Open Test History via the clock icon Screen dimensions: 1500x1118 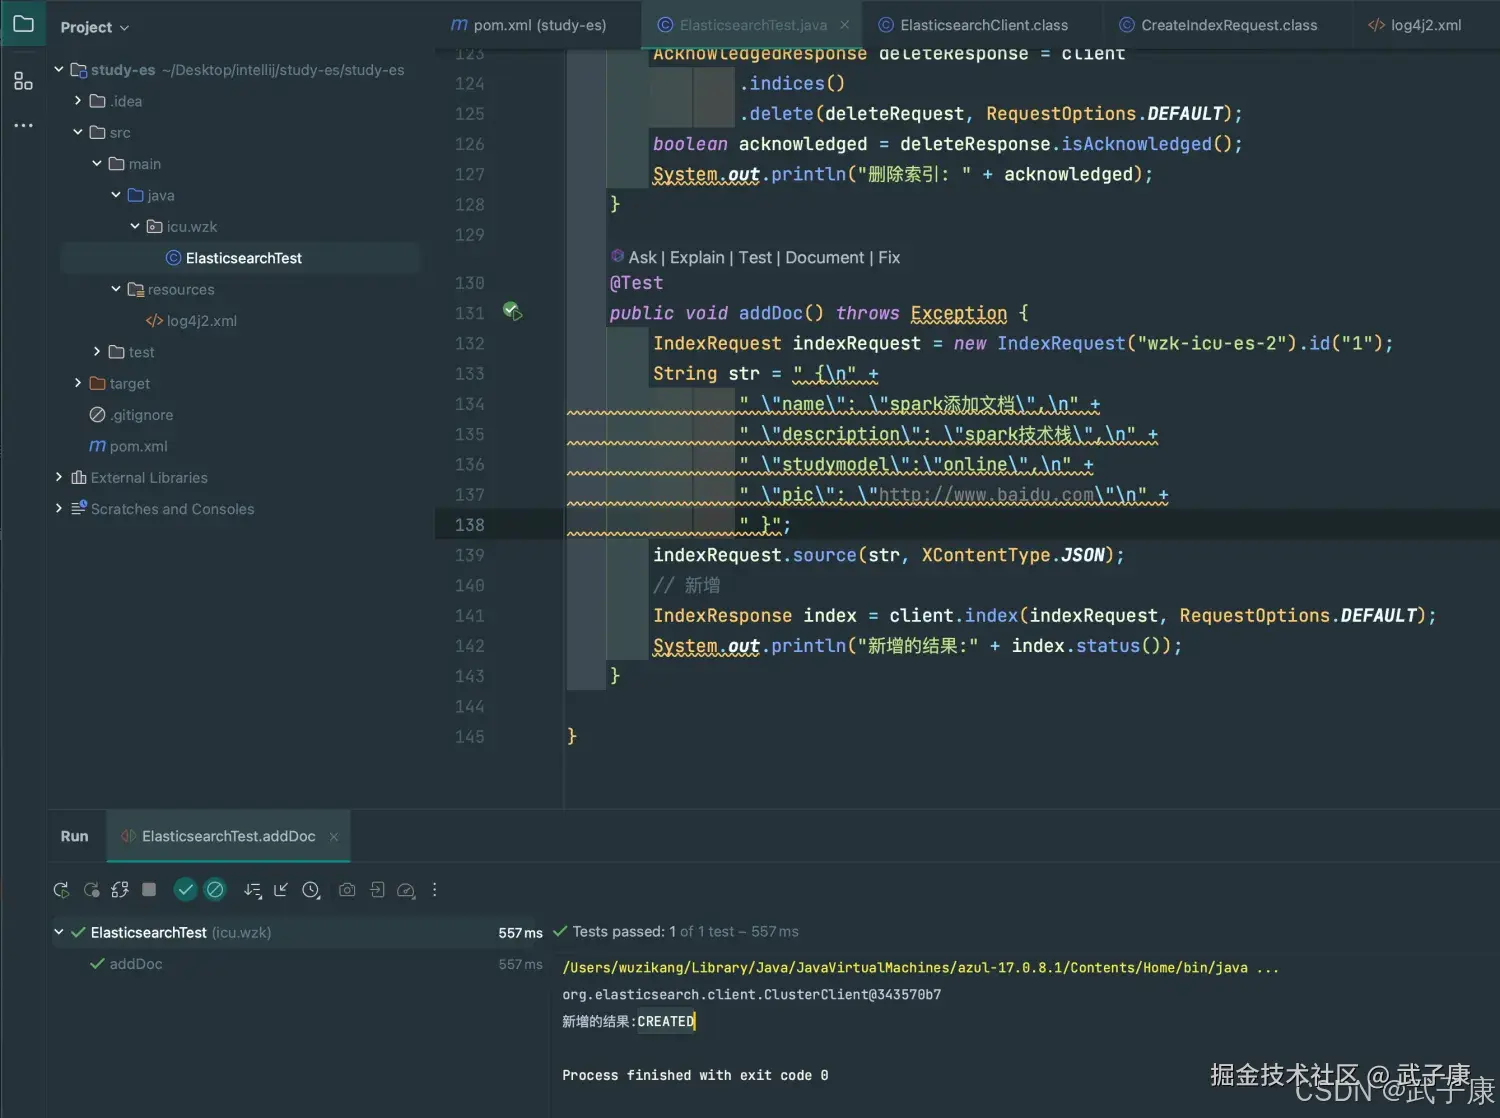[311, 889]
